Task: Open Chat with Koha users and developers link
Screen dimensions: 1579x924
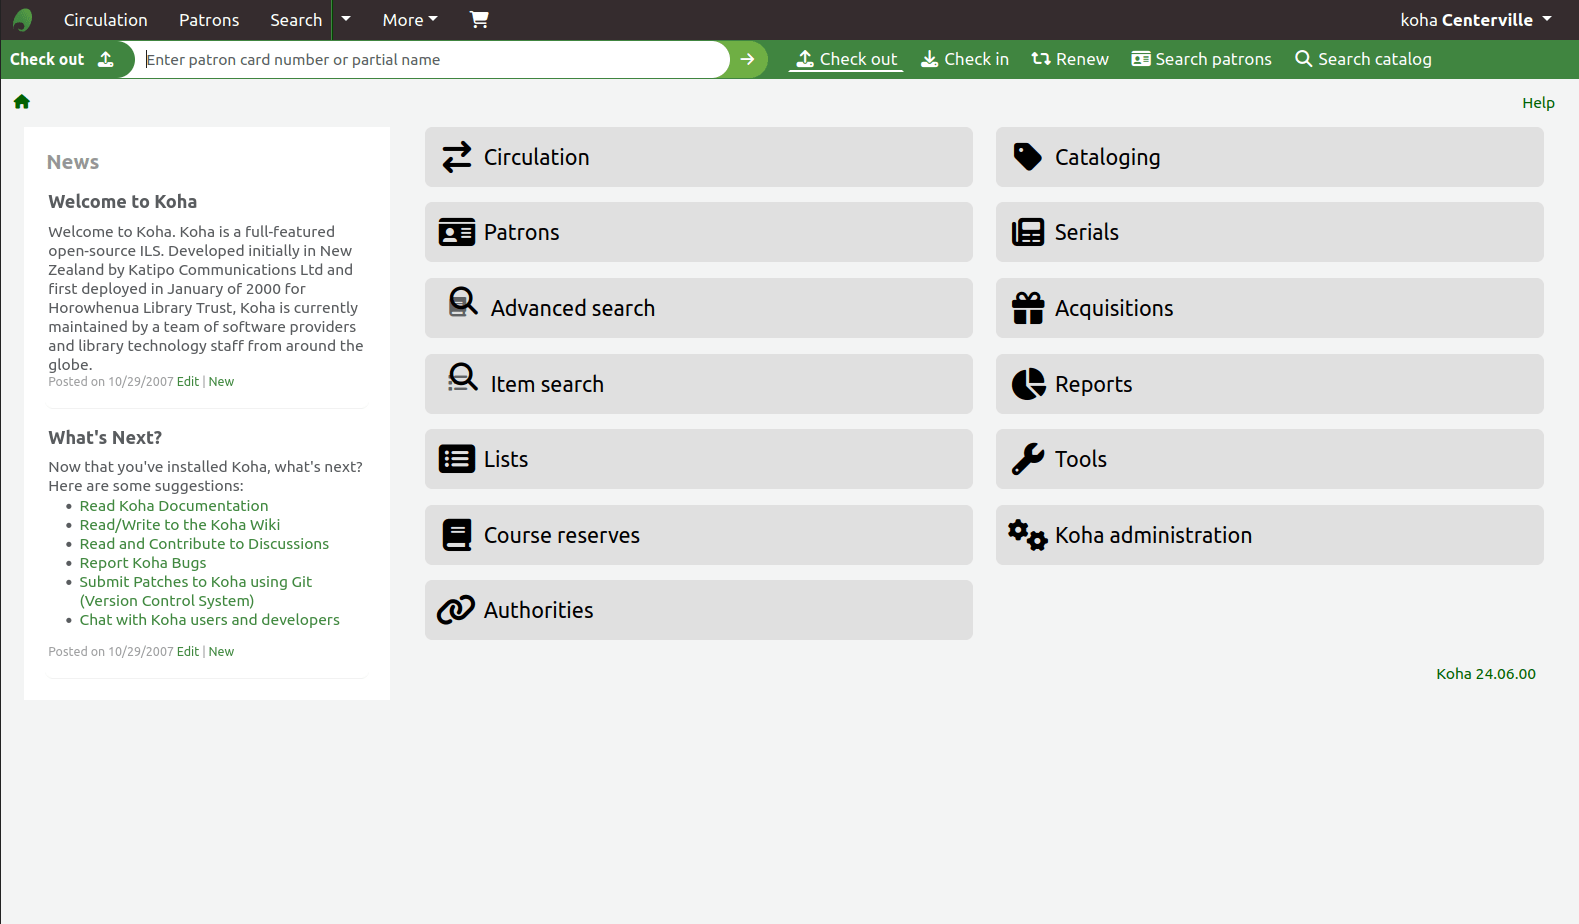Action: [x=210, y=620]
